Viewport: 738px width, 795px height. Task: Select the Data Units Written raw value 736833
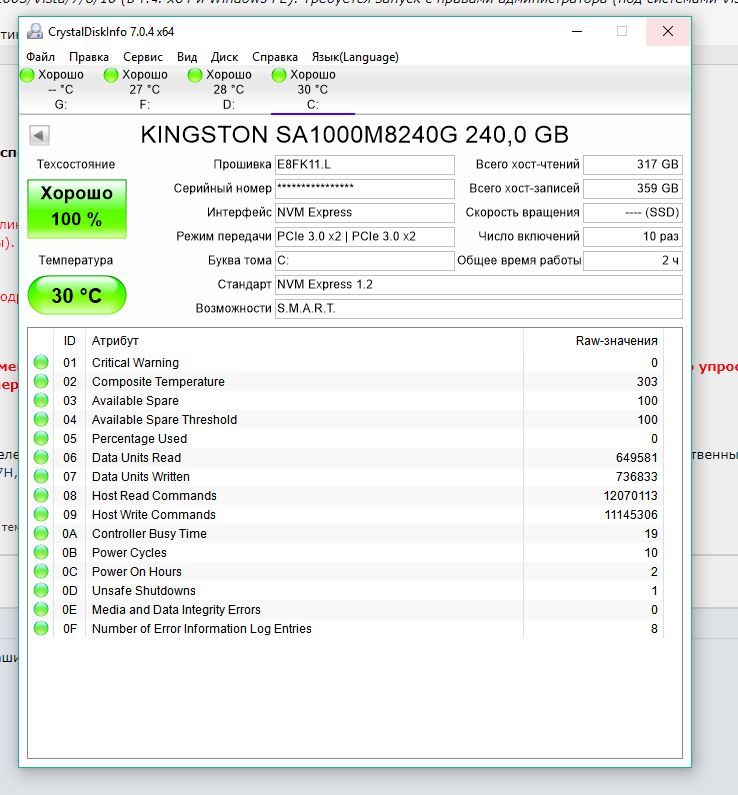click(637, 477)
